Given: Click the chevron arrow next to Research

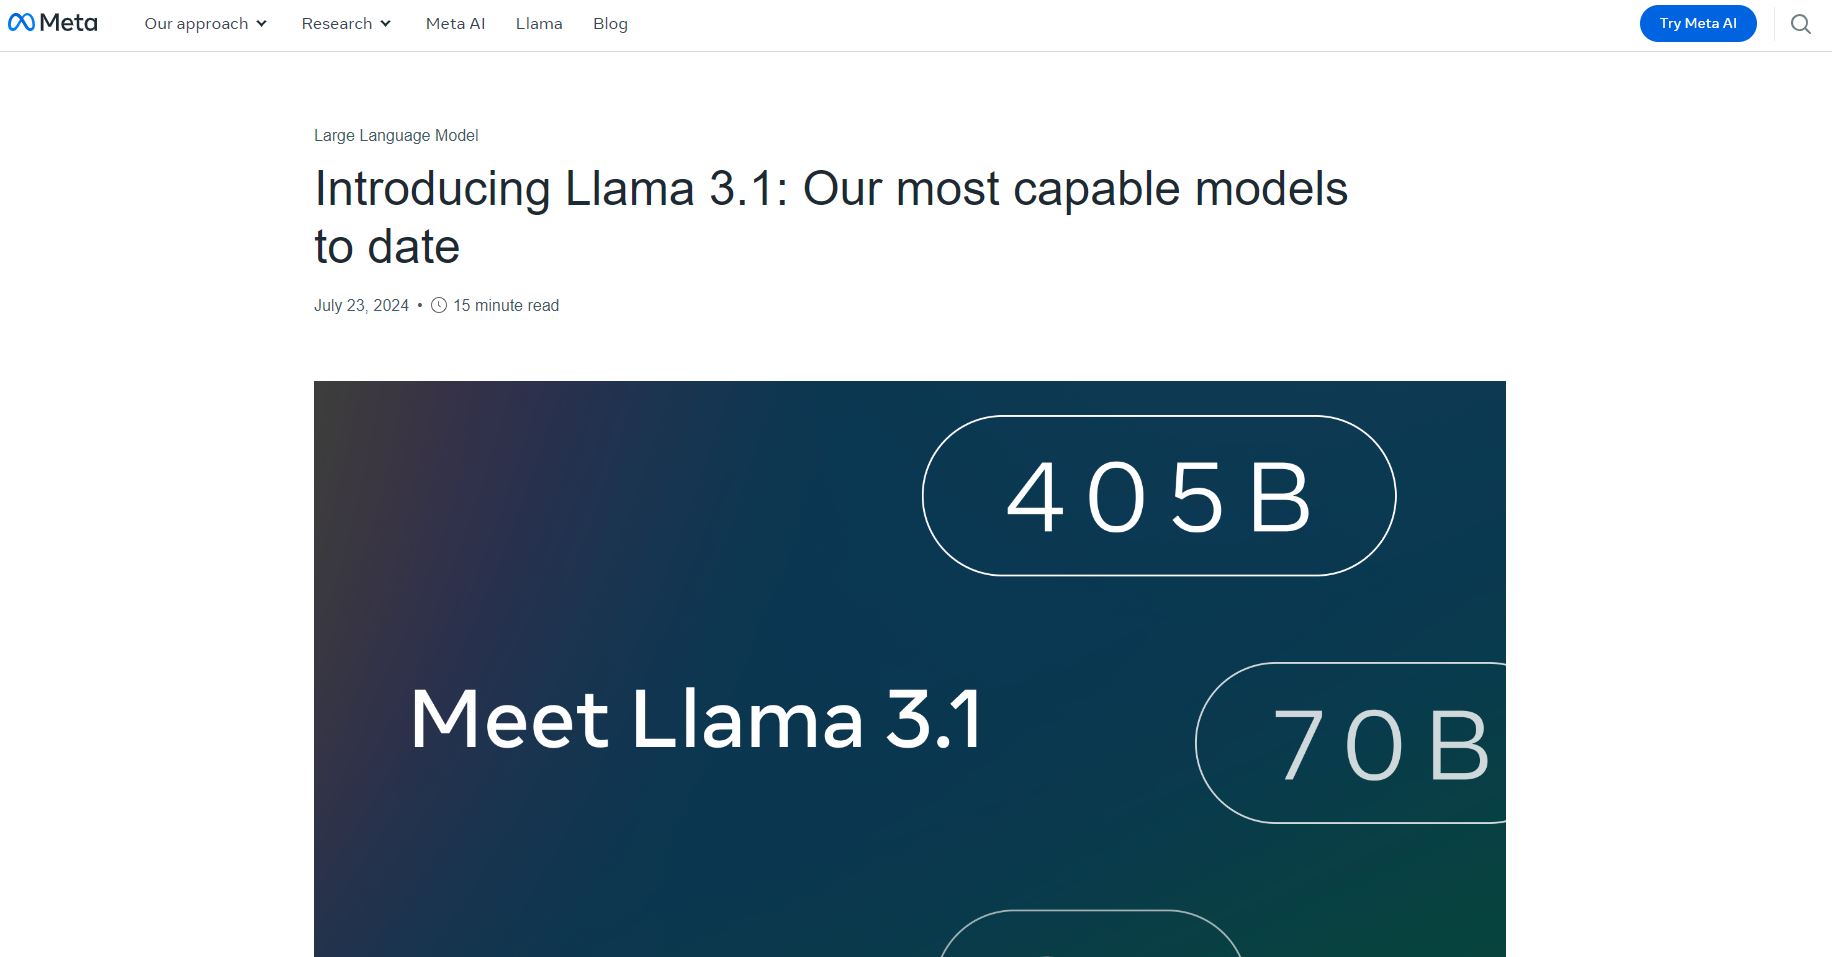Looking at the screenshot, I should pos(384,24).
